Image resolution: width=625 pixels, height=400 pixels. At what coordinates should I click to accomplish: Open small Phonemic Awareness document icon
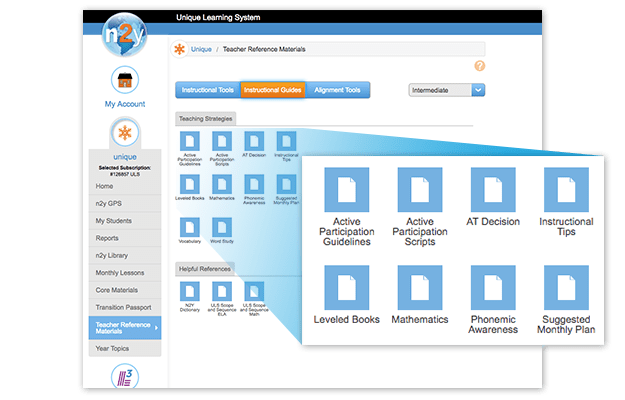click(254, 184)
